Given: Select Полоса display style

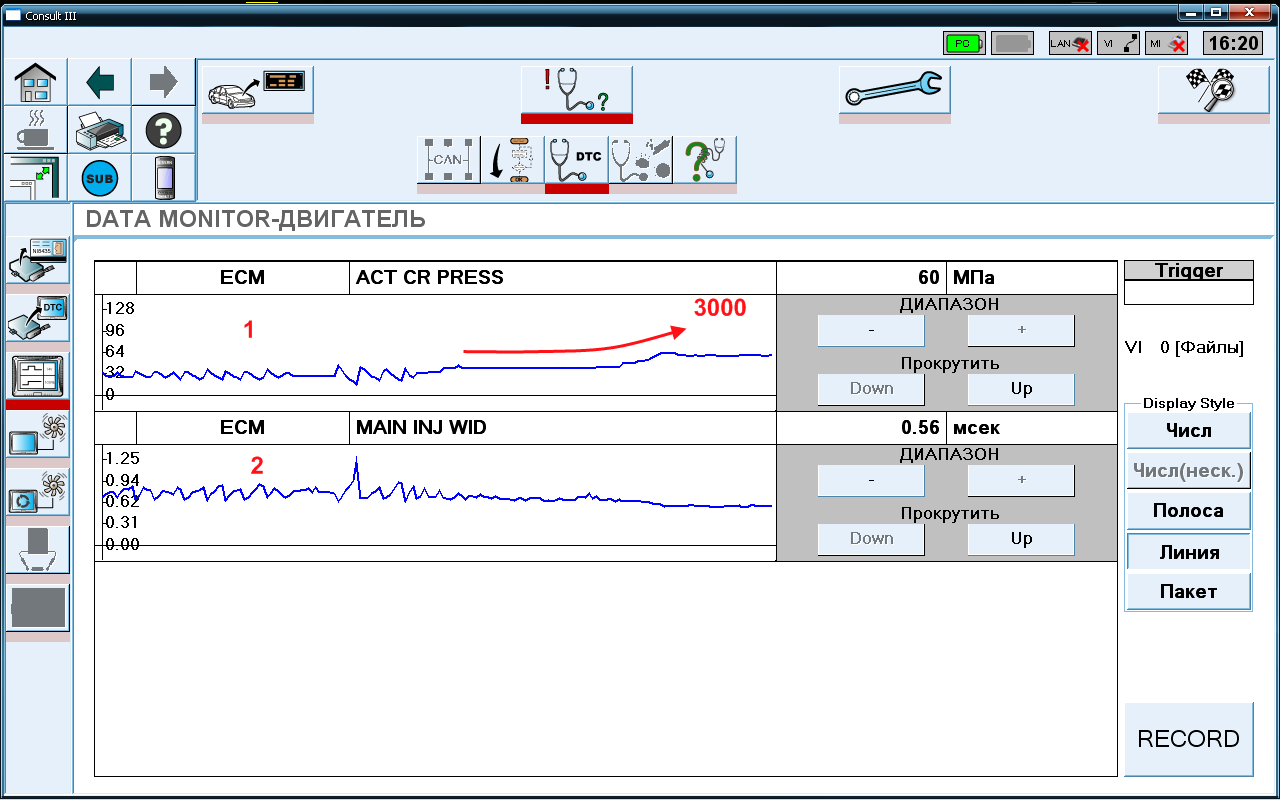Looking at the screenshot, I should coord(1188,511).
